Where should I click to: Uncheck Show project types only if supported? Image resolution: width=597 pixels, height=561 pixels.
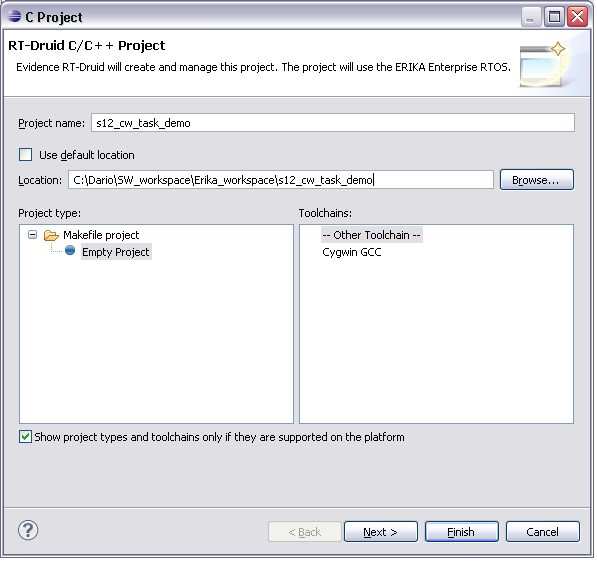pos(25,439)
